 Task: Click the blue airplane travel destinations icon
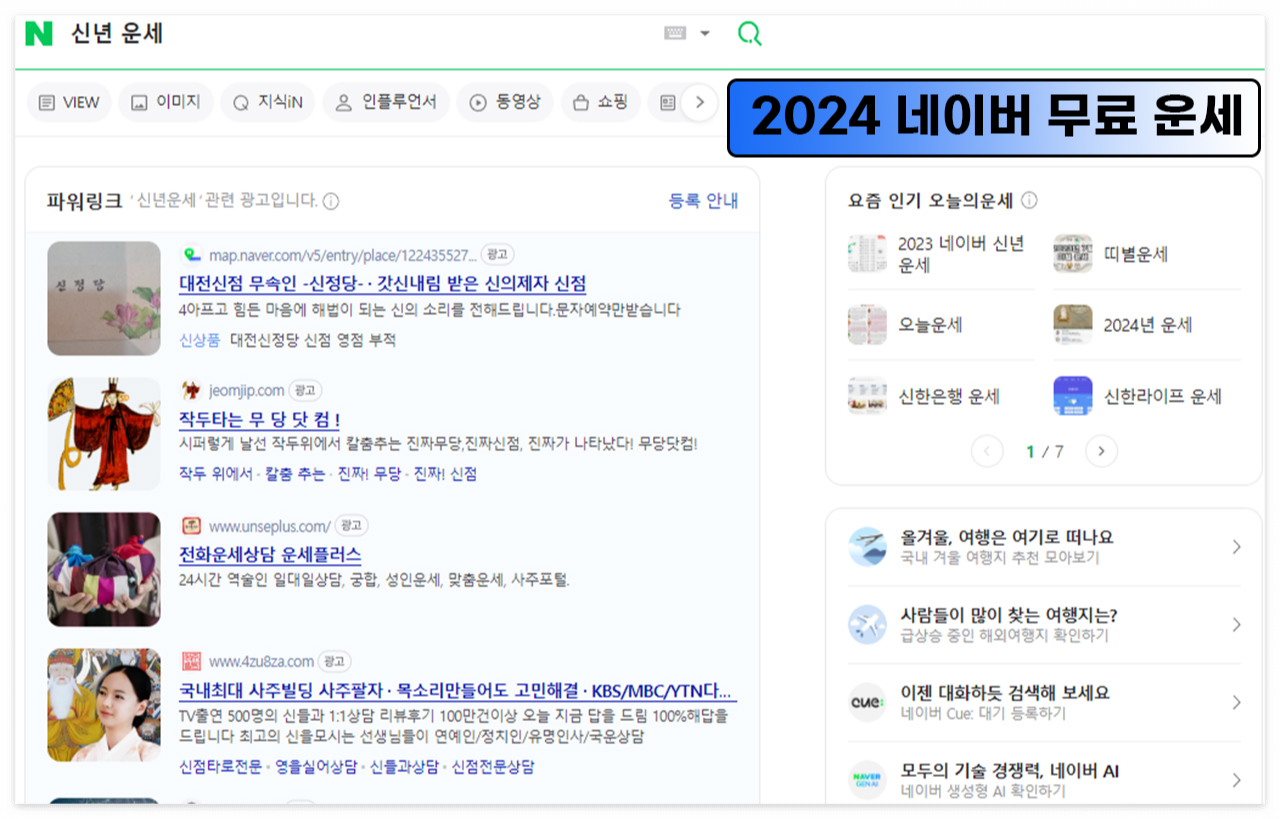tap(867, 625)
